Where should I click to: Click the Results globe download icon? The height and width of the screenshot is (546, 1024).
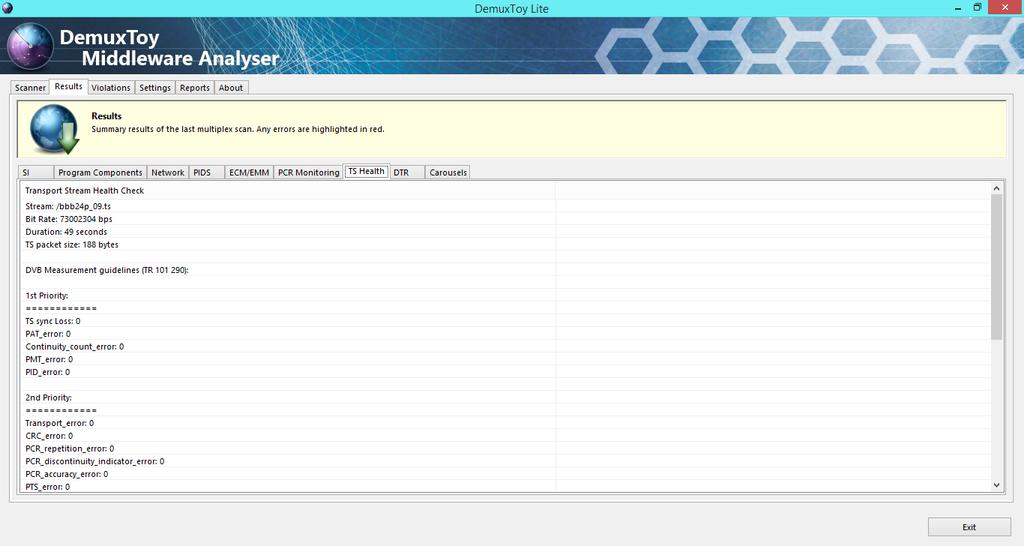click(x=54, y=129)
